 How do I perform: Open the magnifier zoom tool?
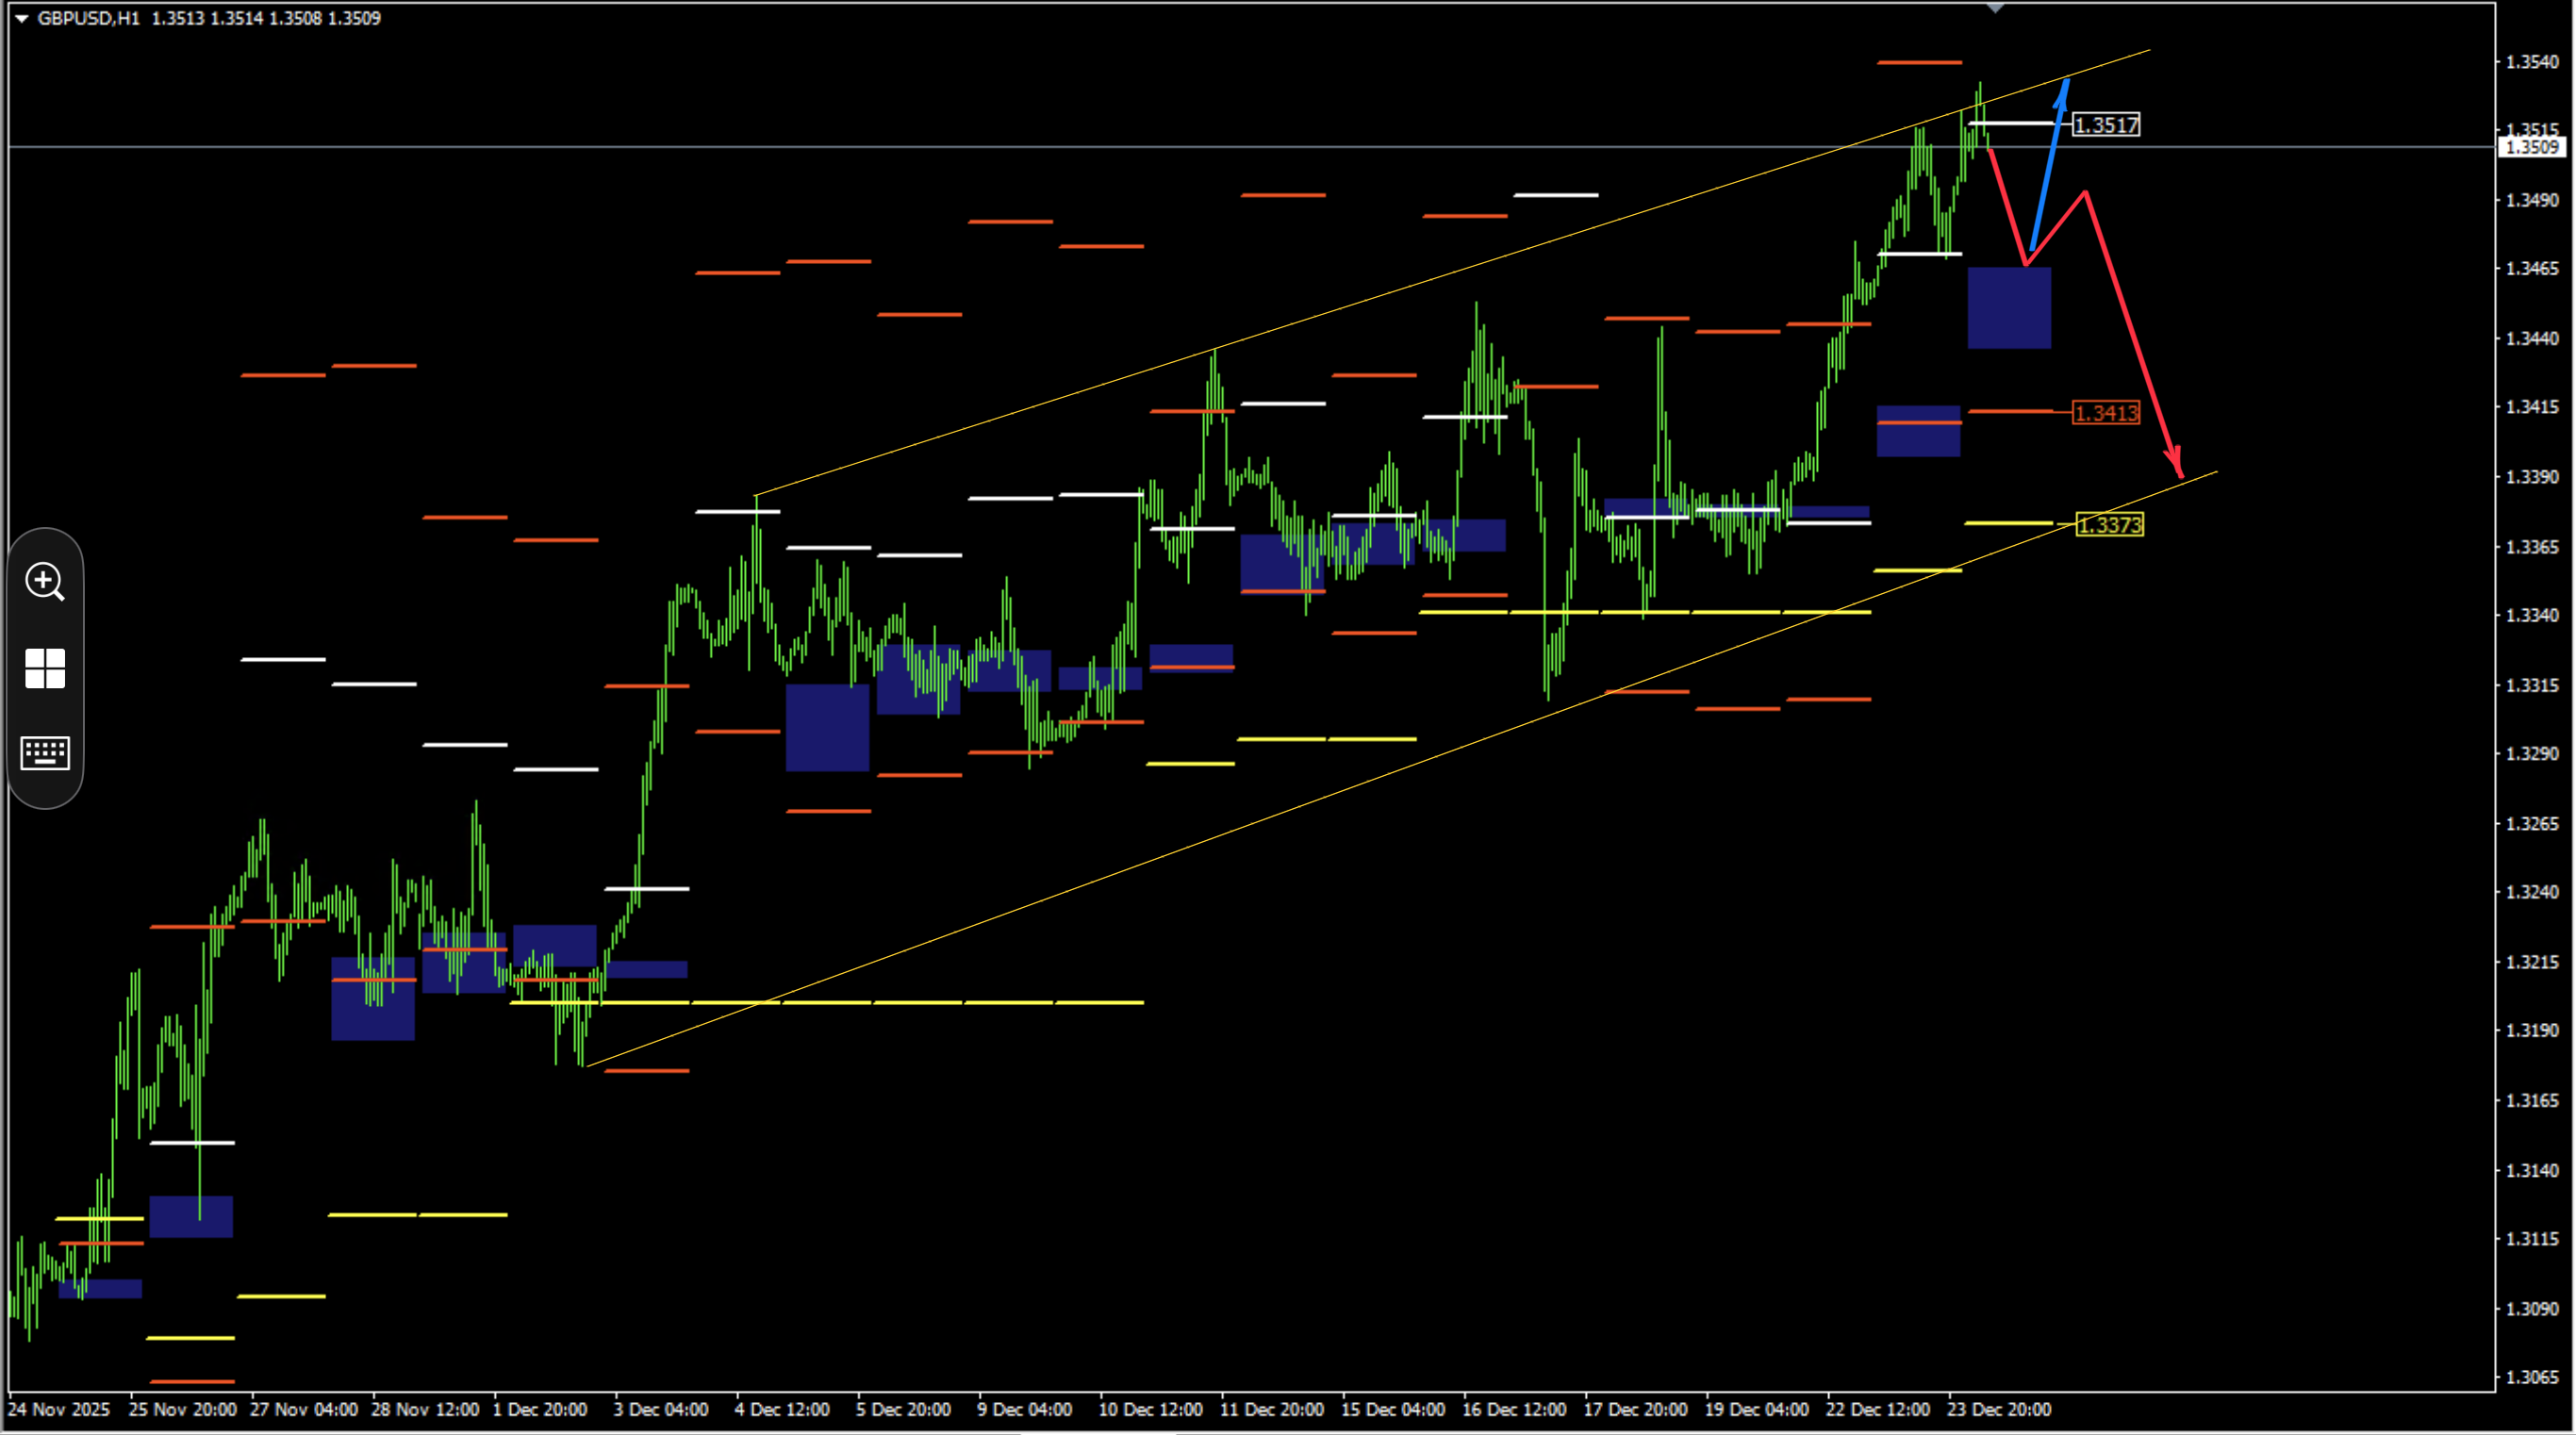45,581
